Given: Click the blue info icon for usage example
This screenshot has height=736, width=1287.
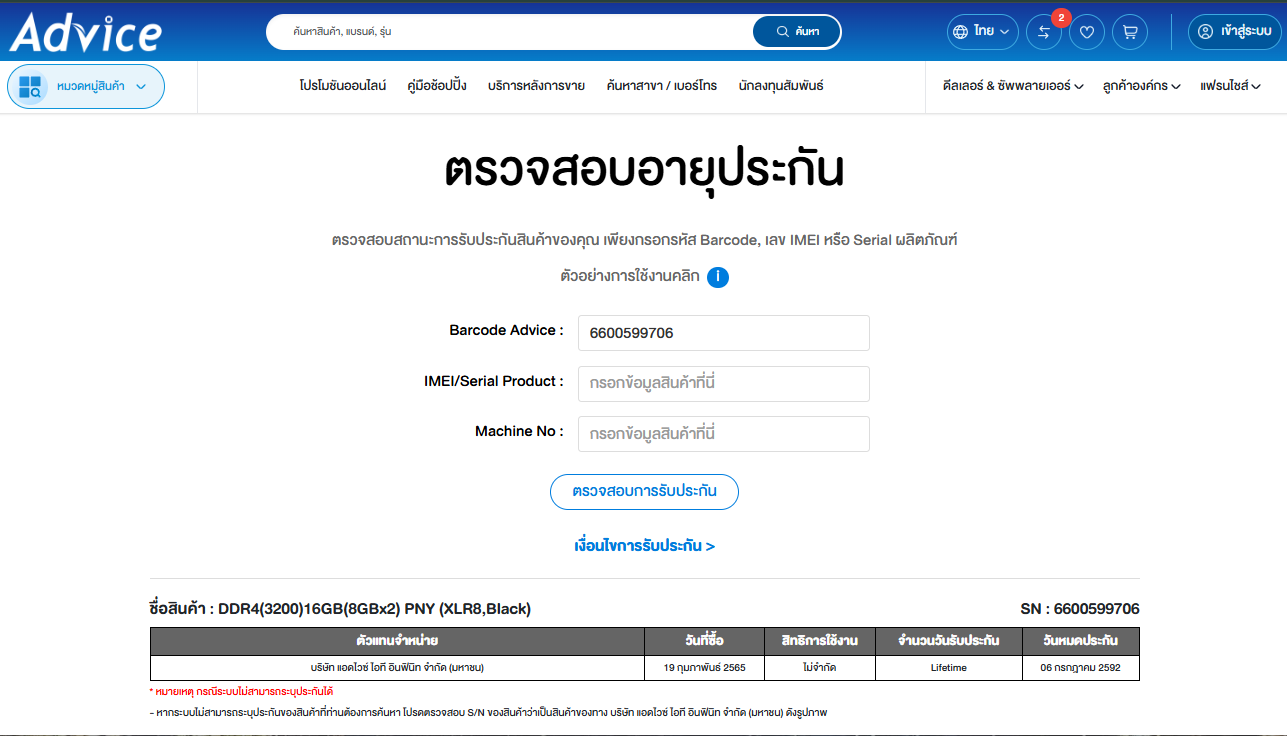Looking at the screenshot, I should point(718,277).
